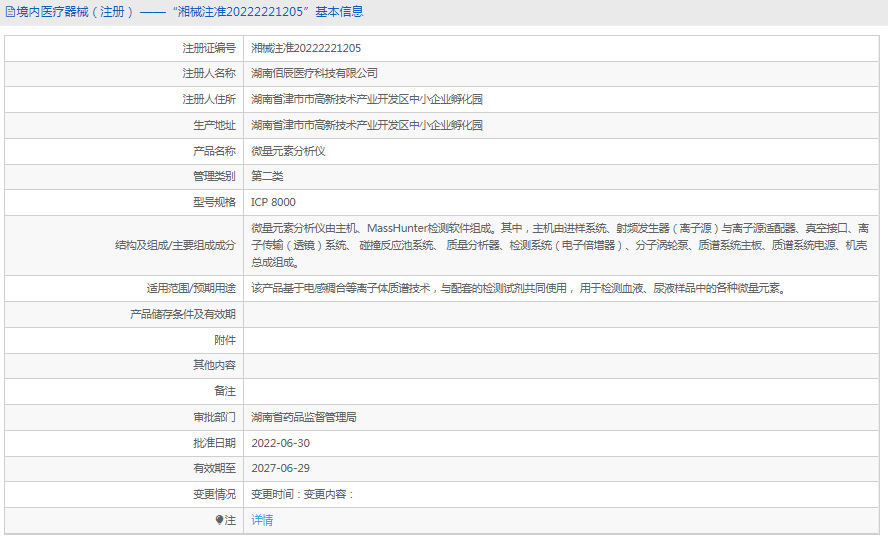The image size is (888, 540).
Task: Click the 产品名称 label
Action: pyautogui.click(x=214, y=151)
